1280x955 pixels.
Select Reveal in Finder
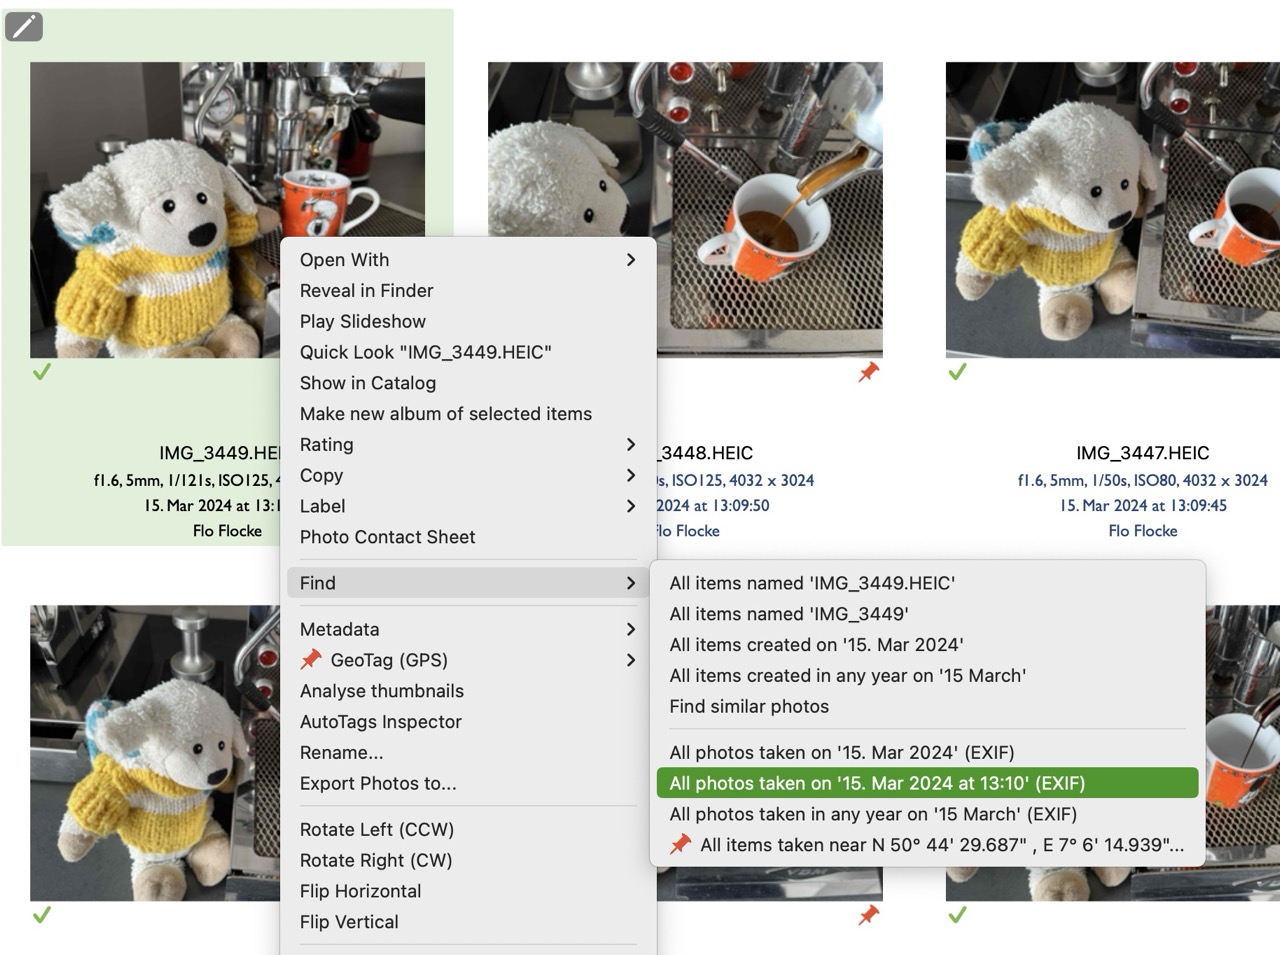pos(366,290)
